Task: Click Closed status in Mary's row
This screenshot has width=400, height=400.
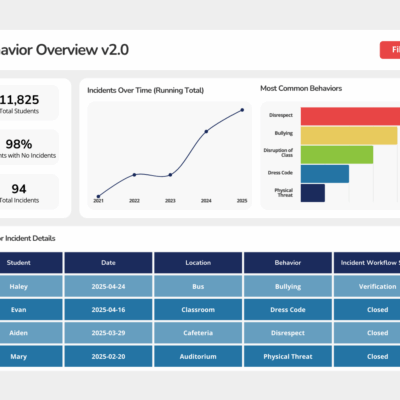Action: tap(367, 356)
